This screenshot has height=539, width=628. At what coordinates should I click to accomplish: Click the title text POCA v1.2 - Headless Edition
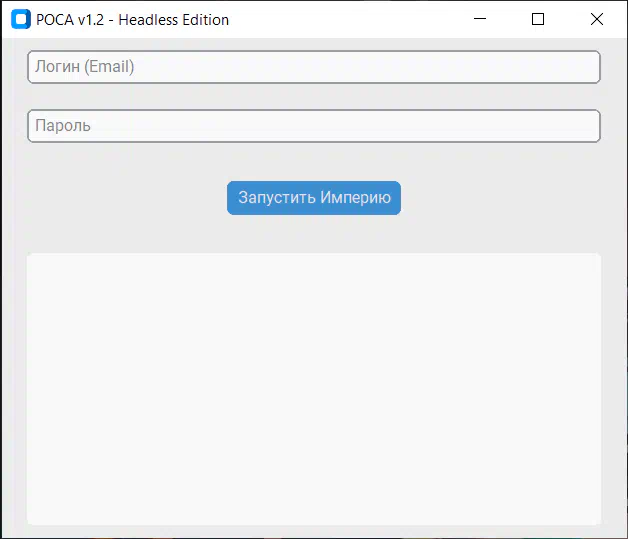pyautogui.click(x=132, y=20)
